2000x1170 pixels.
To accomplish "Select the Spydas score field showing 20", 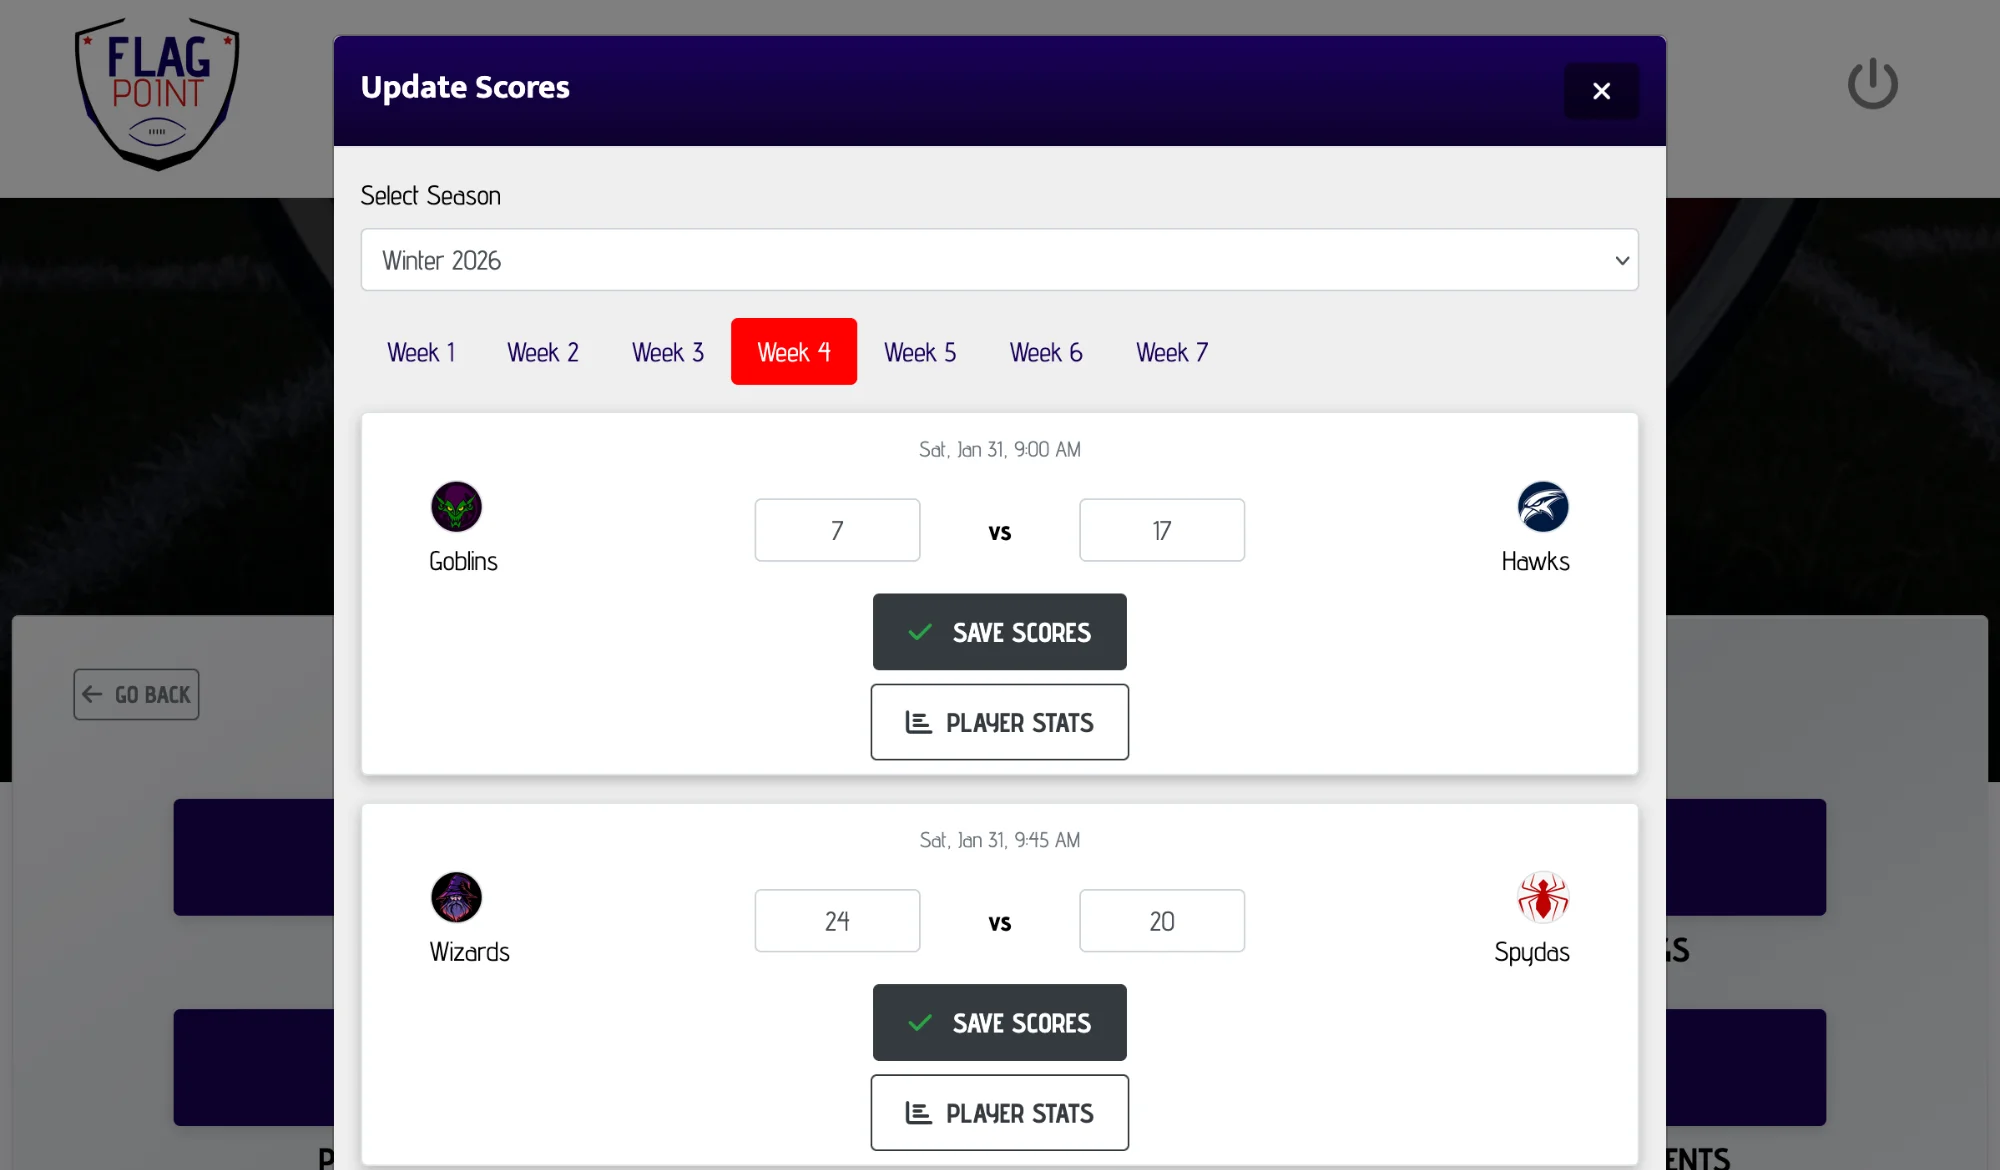I will click(x=1161, y=920).
